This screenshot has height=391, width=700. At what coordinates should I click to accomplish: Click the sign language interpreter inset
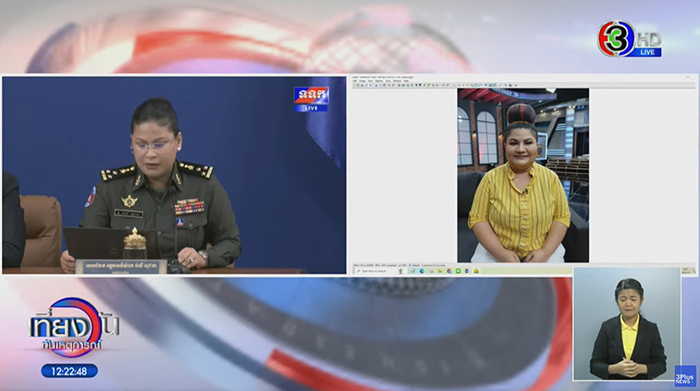627,324
